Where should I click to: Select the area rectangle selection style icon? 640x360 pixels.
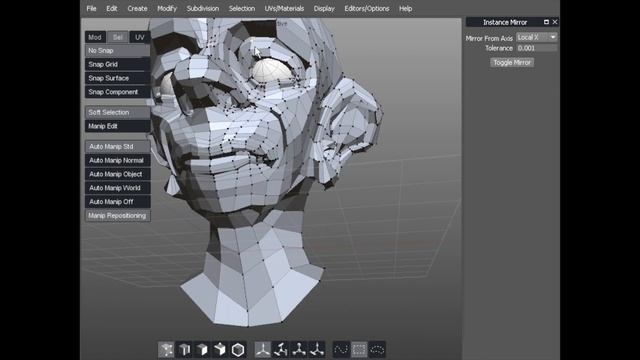point(359,350)
